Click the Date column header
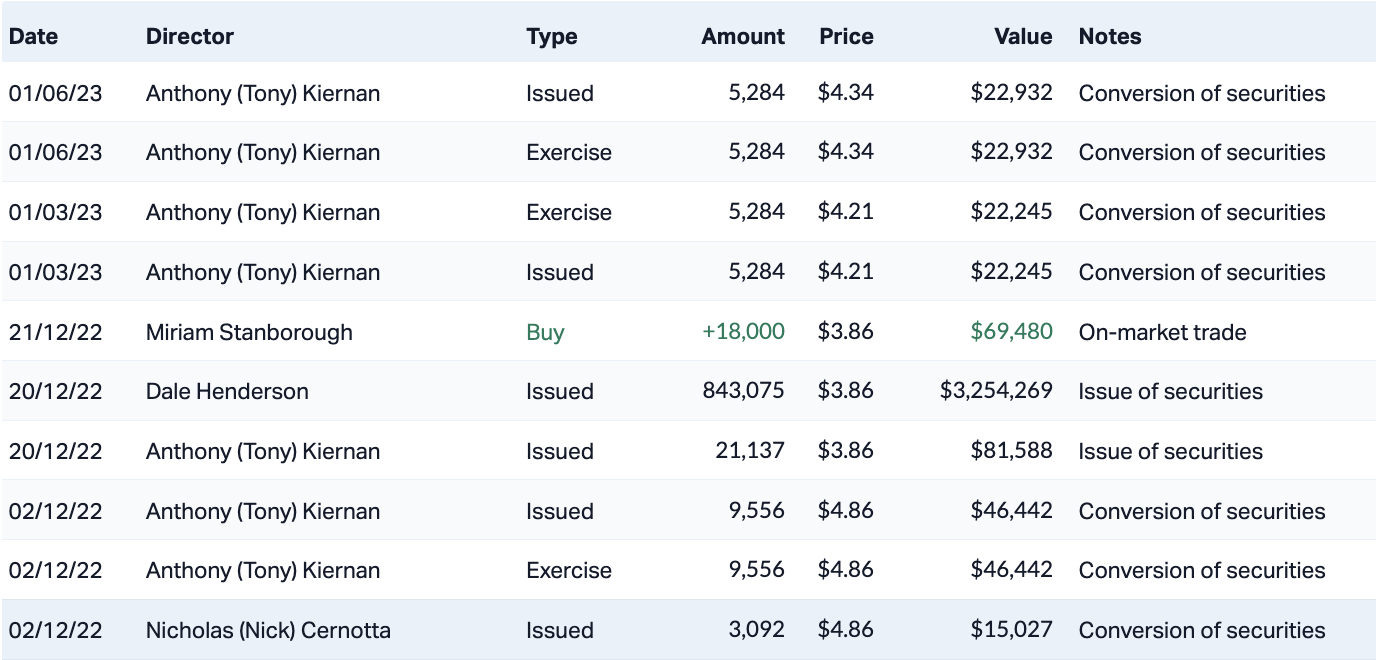 [34, 37]
